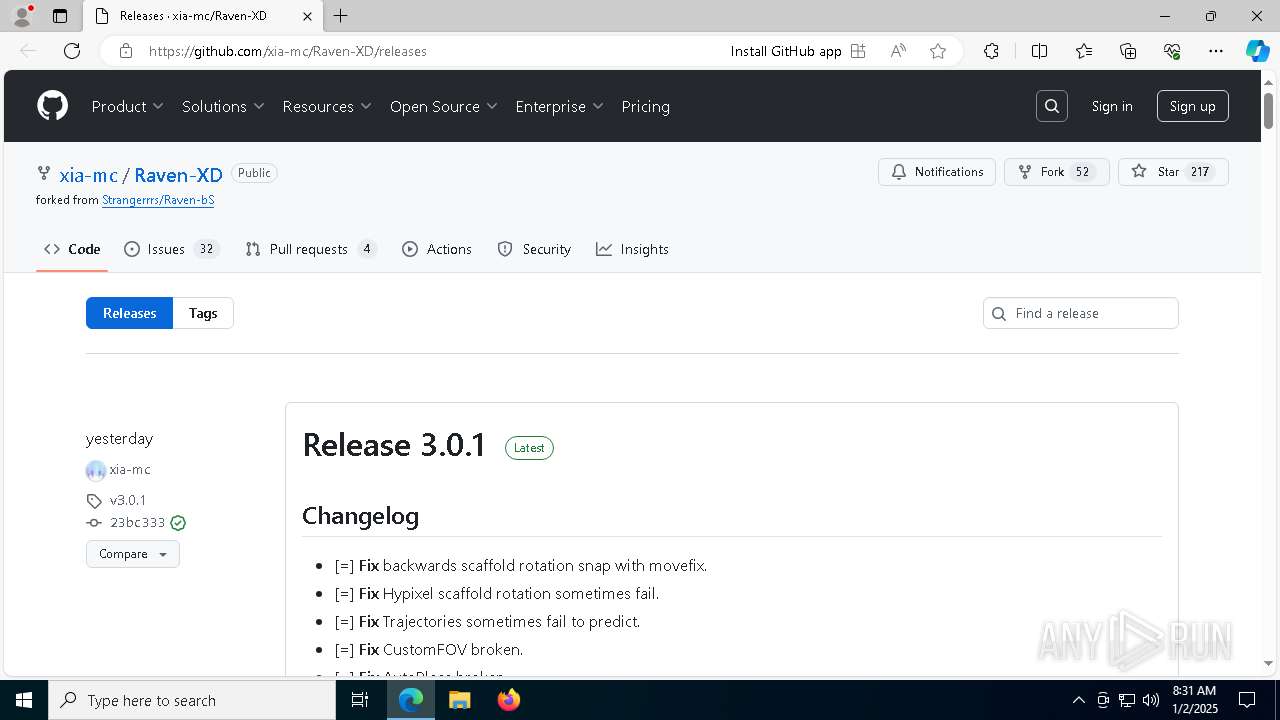Select the Releases tab button

tap(129, 313)
